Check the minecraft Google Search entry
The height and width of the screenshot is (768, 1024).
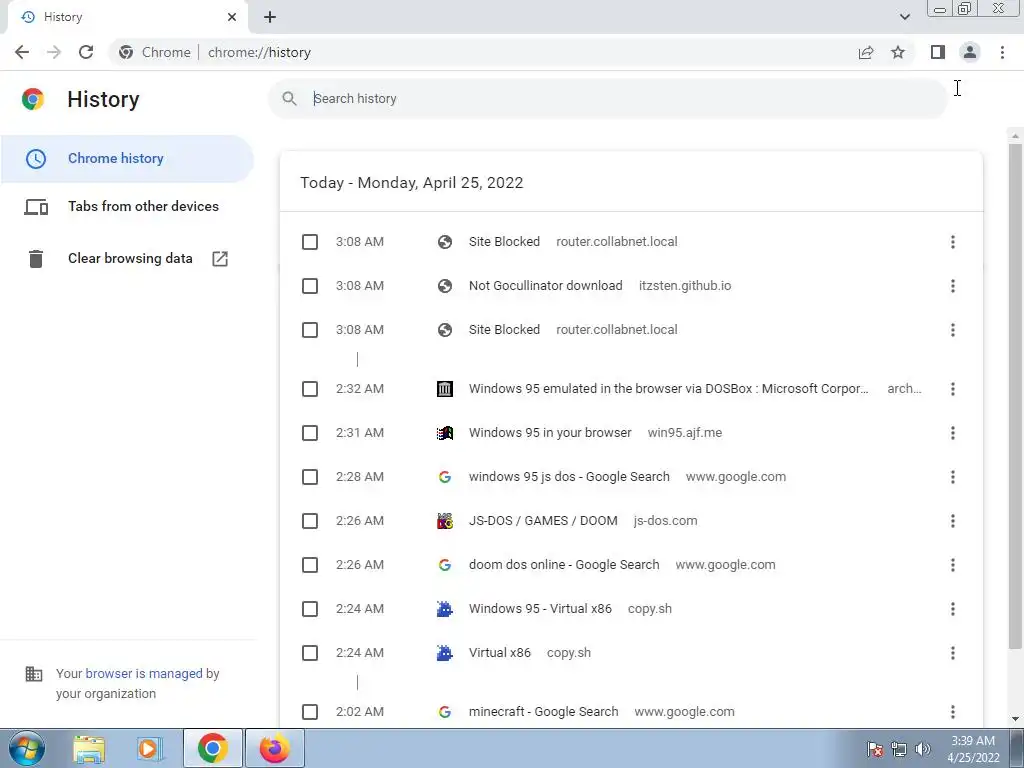tap(310, 712)
